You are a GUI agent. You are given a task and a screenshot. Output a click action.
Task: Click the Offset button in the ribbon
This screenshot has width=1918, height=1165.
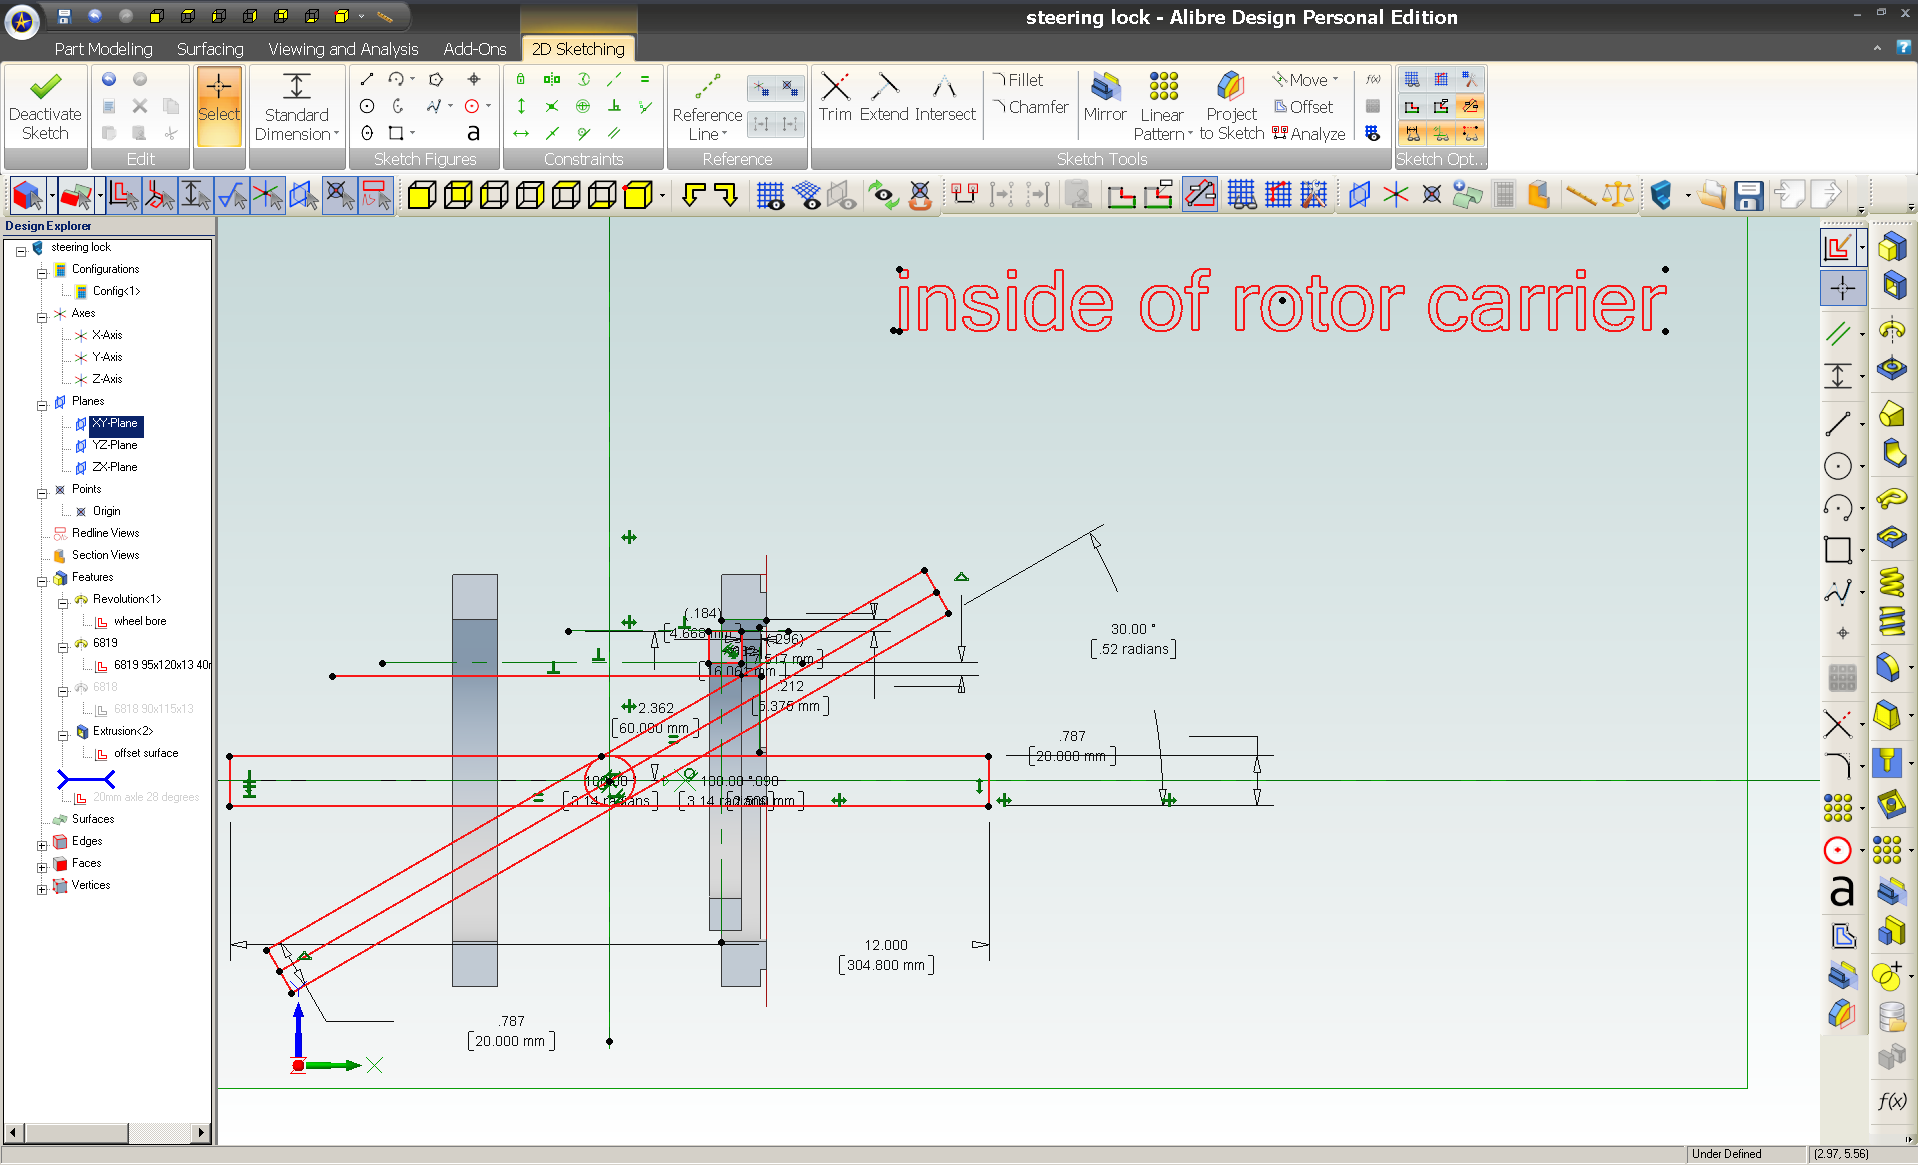1303,107
